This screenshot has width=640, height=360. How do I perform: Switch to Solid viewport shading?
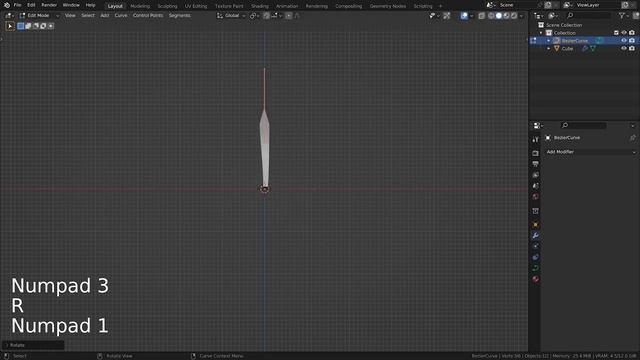(499, 16)
